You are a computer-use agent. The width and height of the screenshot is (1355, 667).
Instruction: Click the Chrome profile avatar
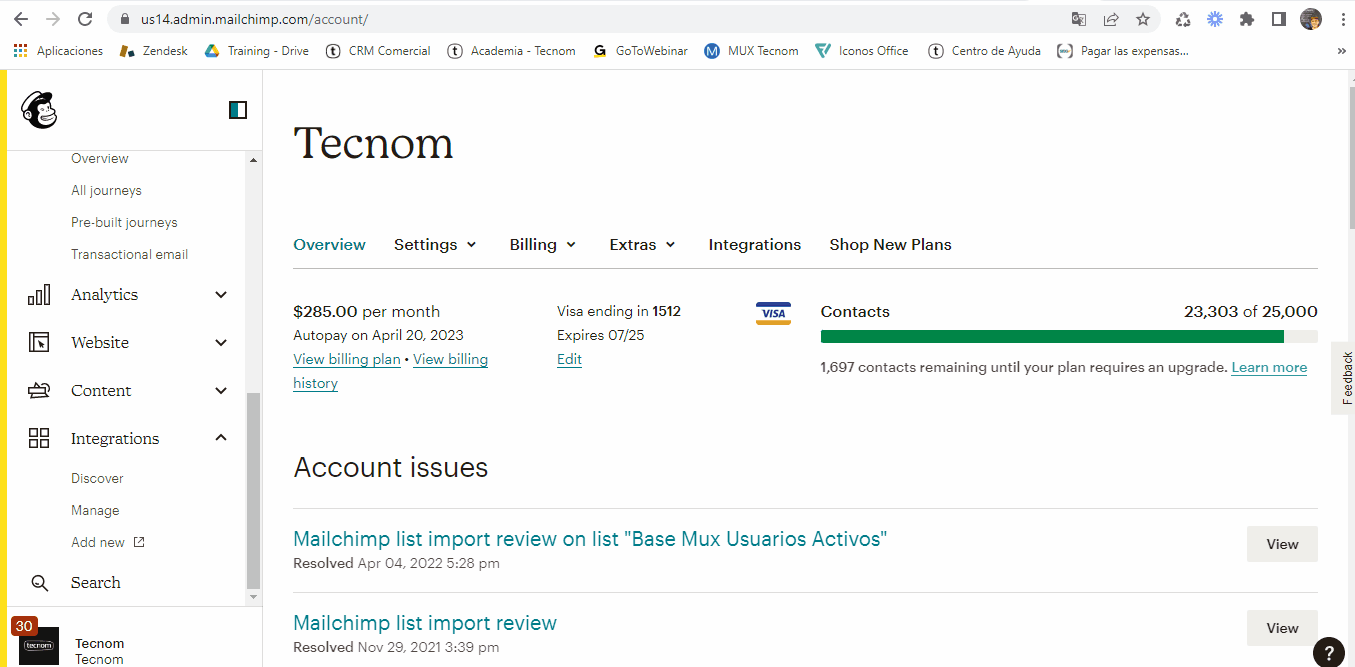(x=1311, y=19)
